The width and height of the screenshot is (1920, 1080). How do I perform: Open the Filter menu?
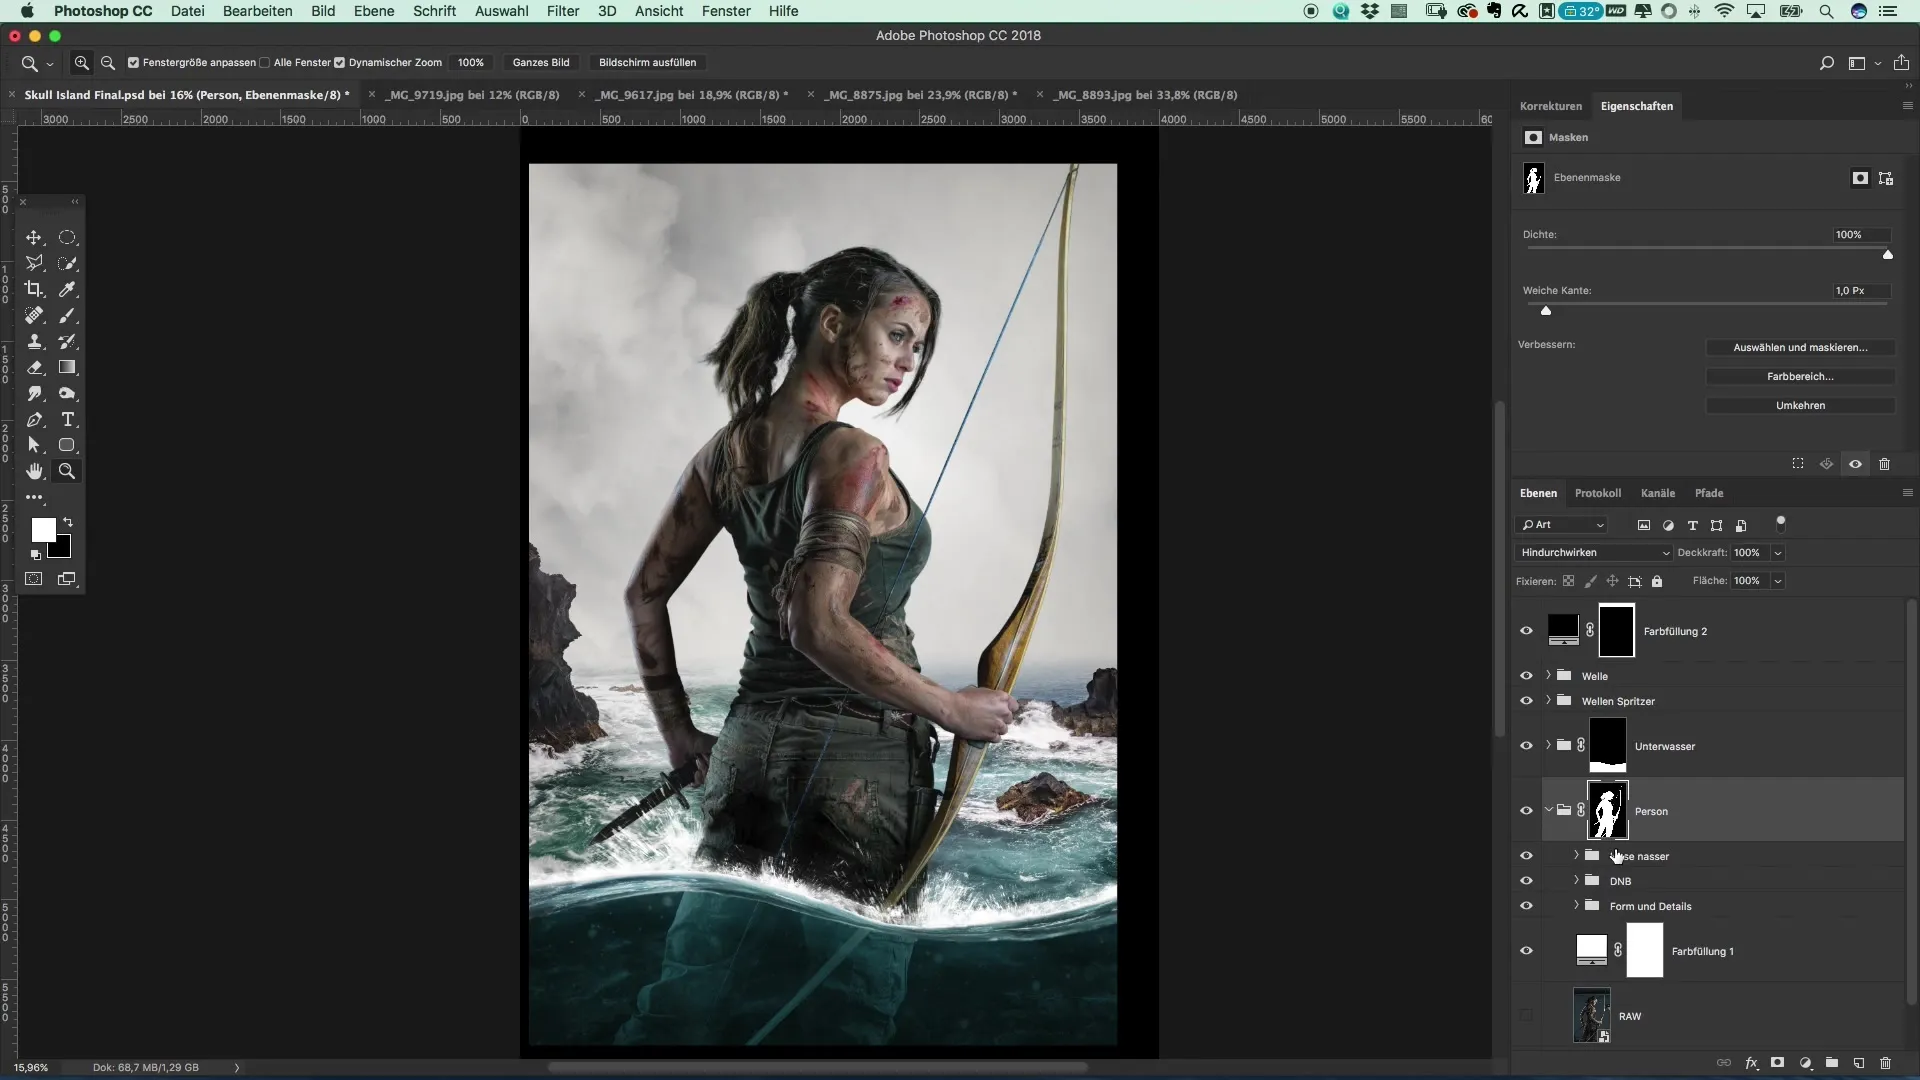coord(563,11)
